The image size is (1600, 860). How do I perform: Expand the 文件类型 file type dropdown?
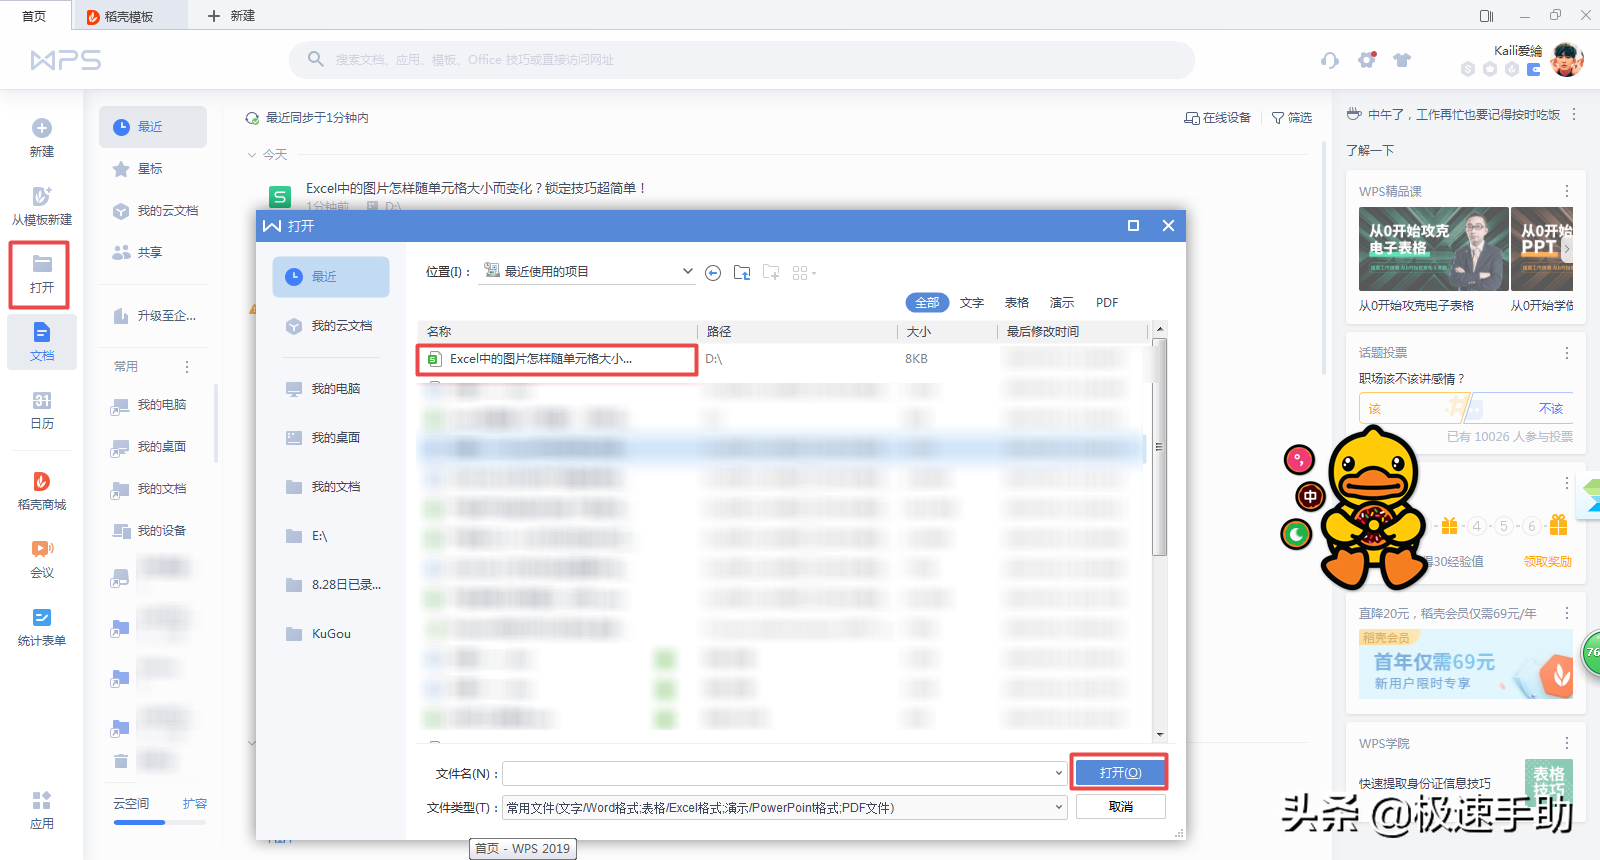point(1058,807)
